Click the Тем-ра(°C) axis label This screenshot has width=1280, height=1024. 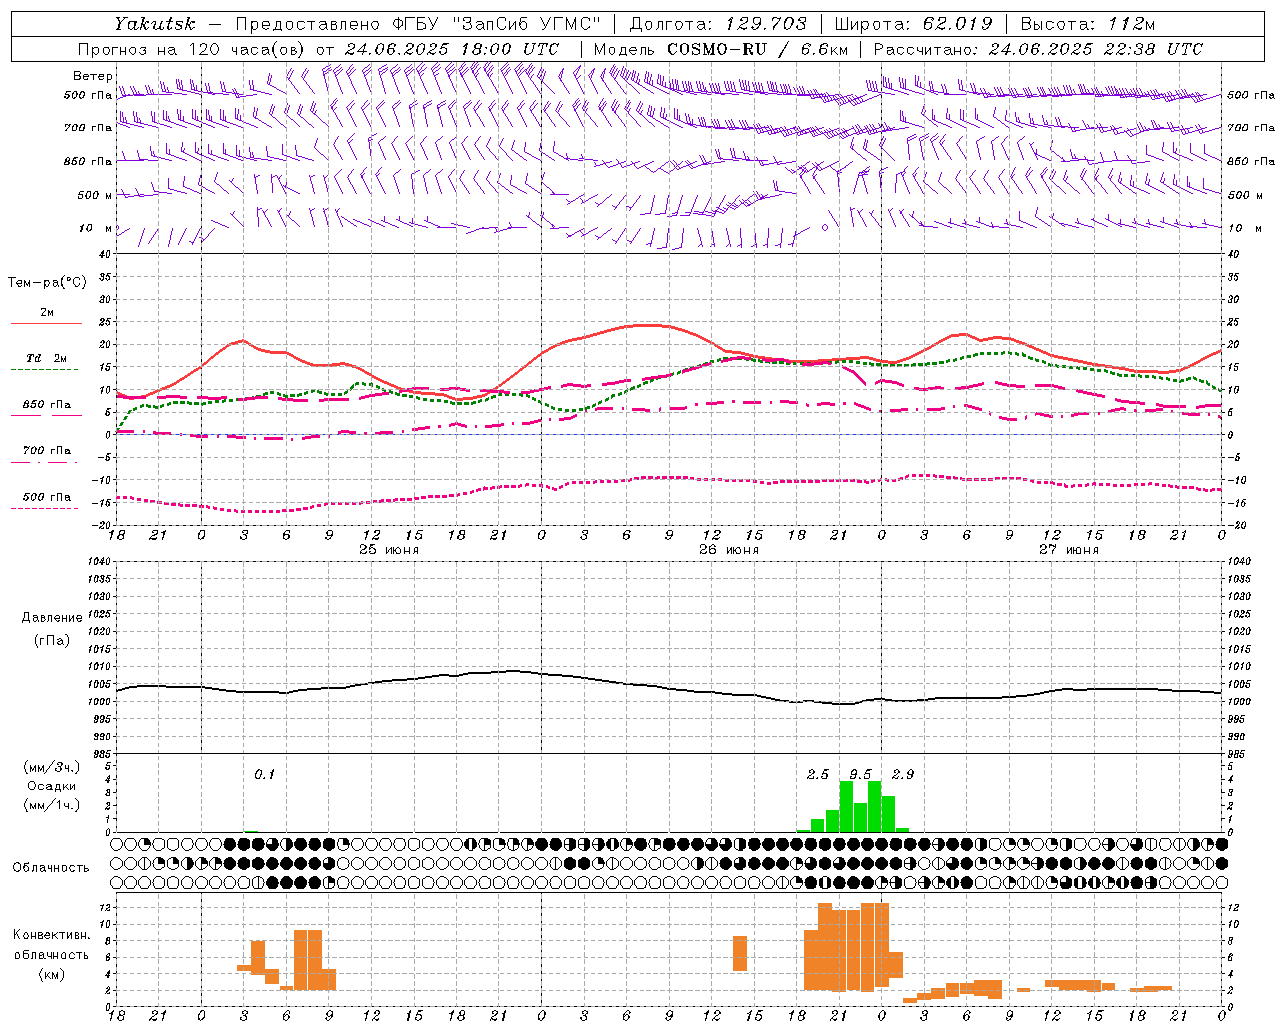(x=47, y=283)
